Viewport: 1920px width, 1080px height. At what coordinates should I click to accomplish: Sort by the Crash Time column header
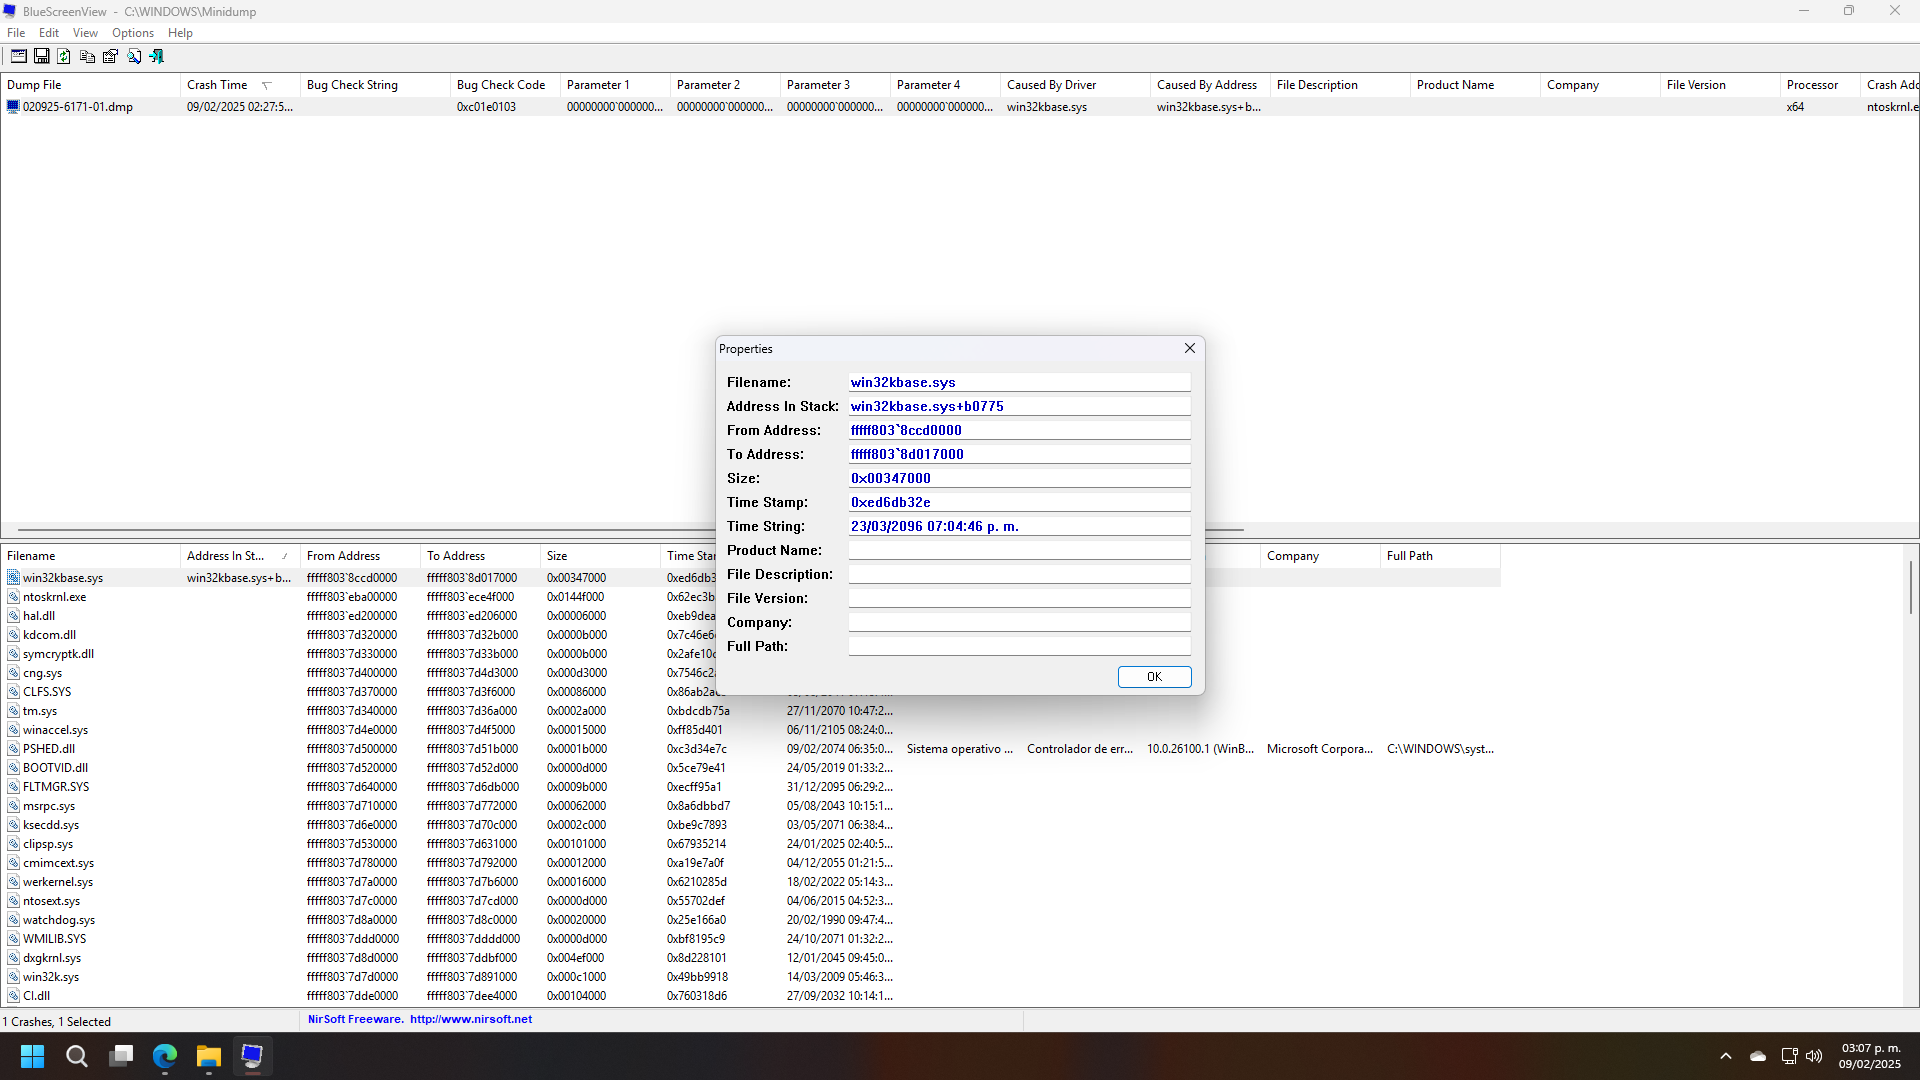(x=240, y=85)
